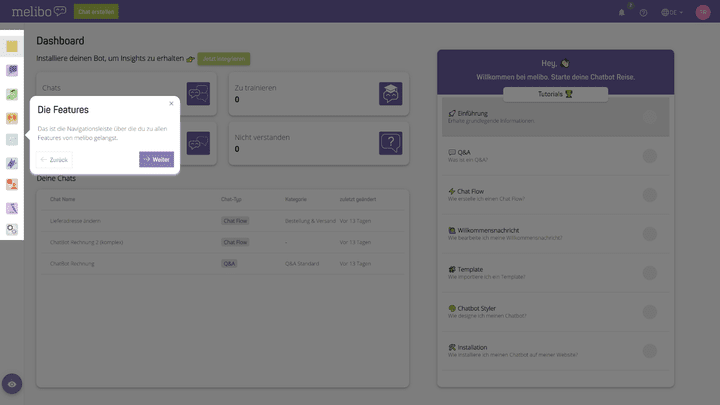Select the Tutorials tab
720x405 pixels.
pos(555,94)
